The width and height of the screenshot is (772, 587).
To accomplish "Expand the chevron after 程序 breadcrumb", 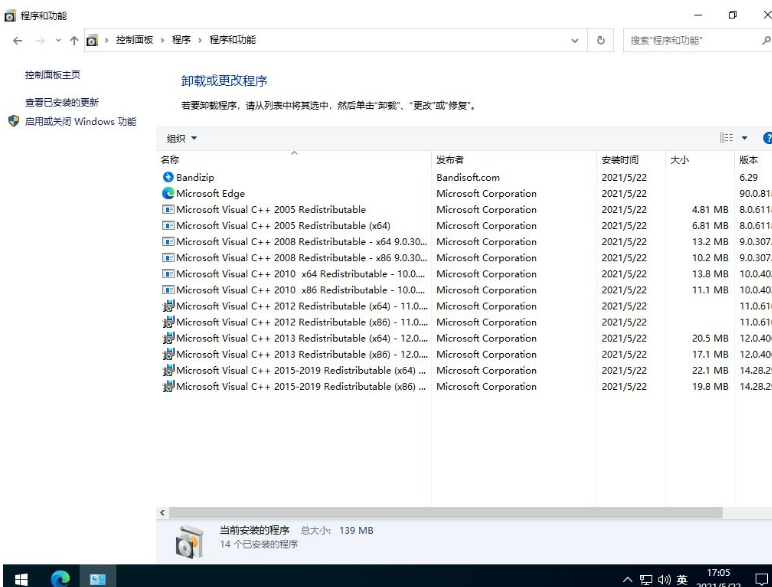I will tap(200, 40).
